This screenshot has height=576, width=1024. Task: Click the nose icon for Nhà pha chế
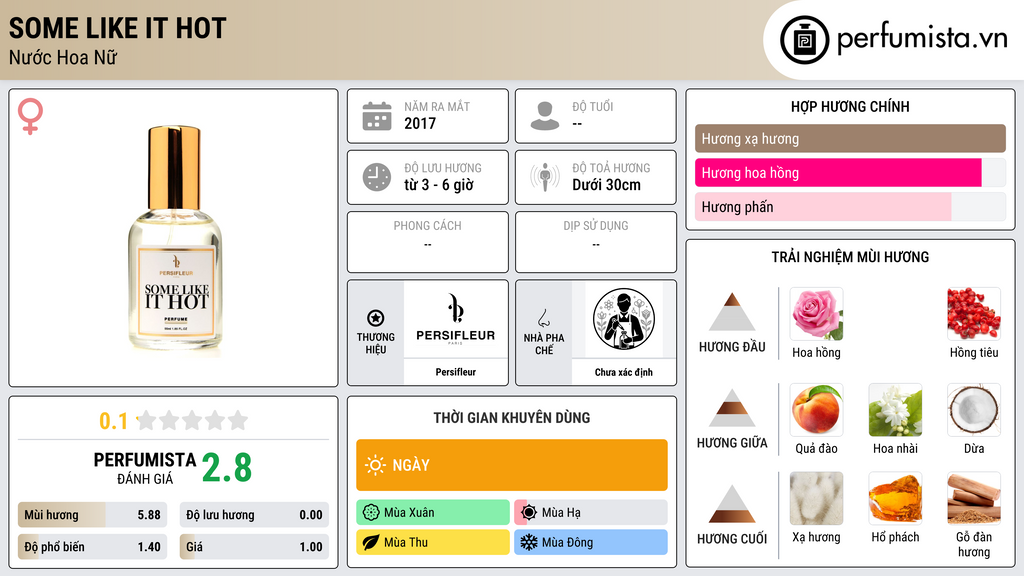click(x=543, y=318)
